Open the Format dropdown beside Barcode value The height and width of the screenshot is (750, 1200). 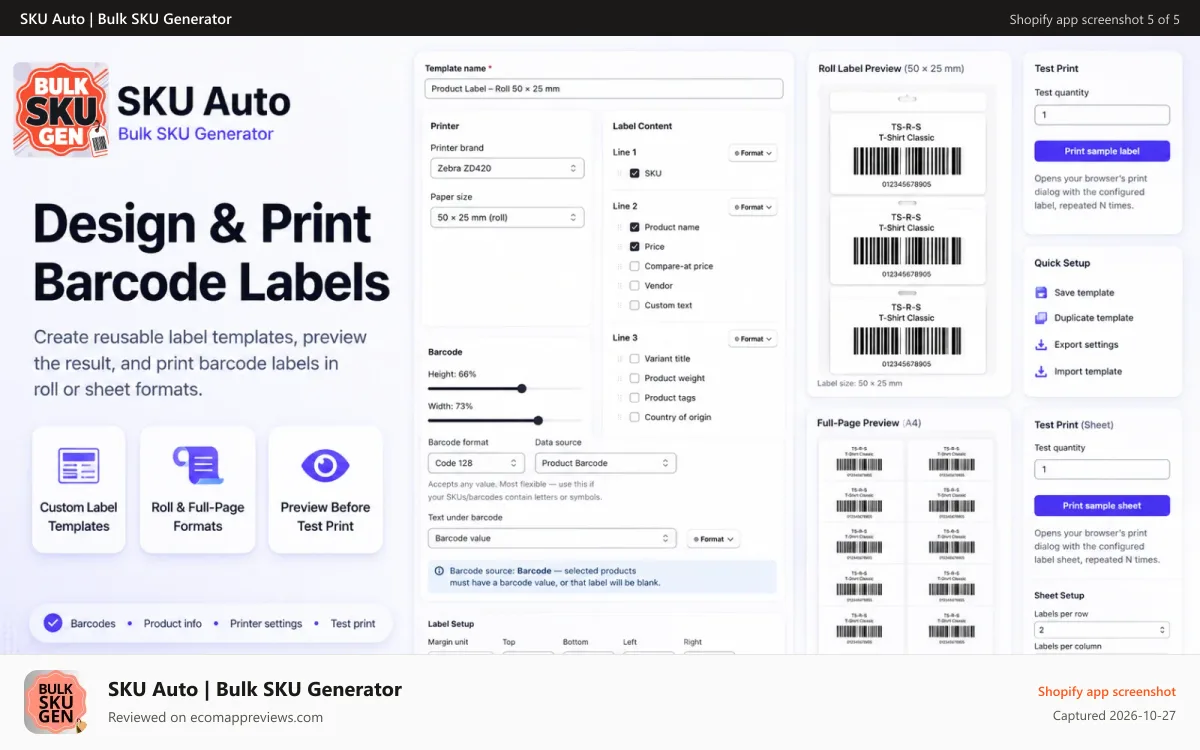[x=713, y=539]
